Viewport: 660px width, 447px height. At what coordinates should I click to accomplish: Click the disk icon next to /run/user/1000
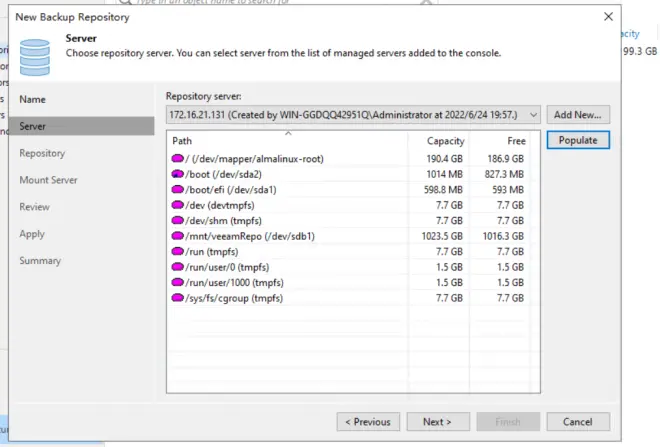[178, 282]
